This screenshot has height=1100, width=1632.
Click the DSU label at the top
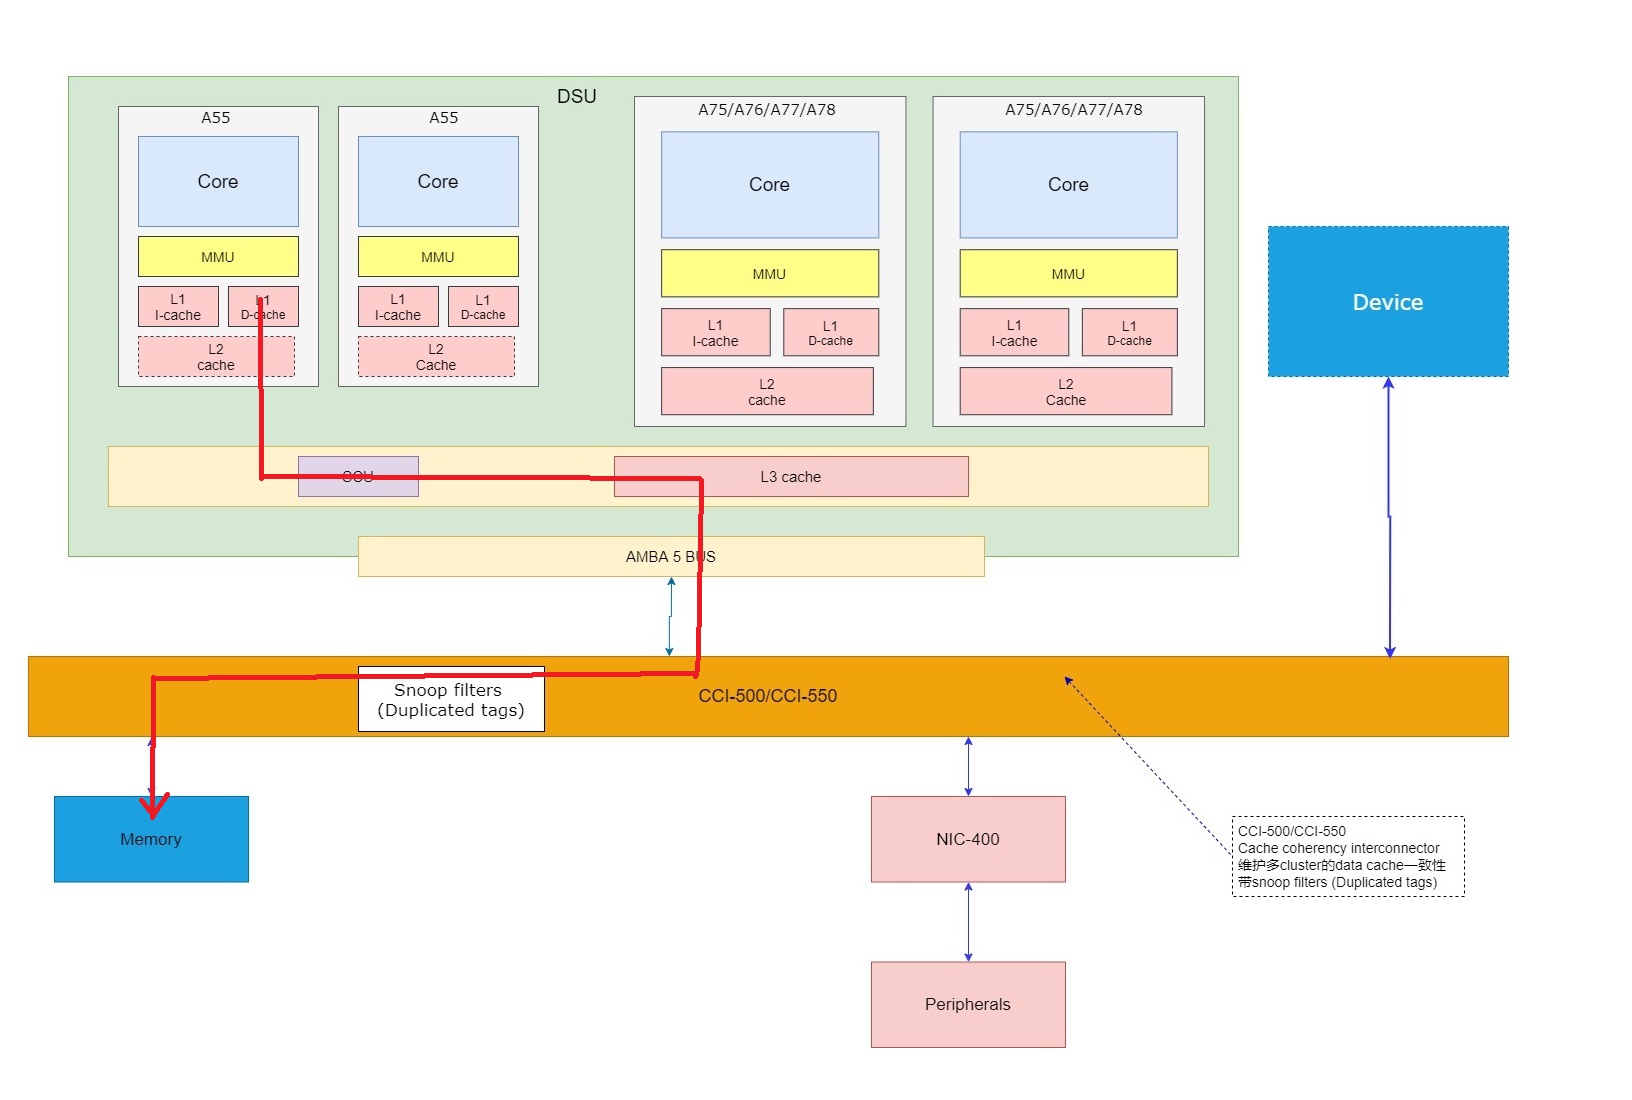pos(576,96)
